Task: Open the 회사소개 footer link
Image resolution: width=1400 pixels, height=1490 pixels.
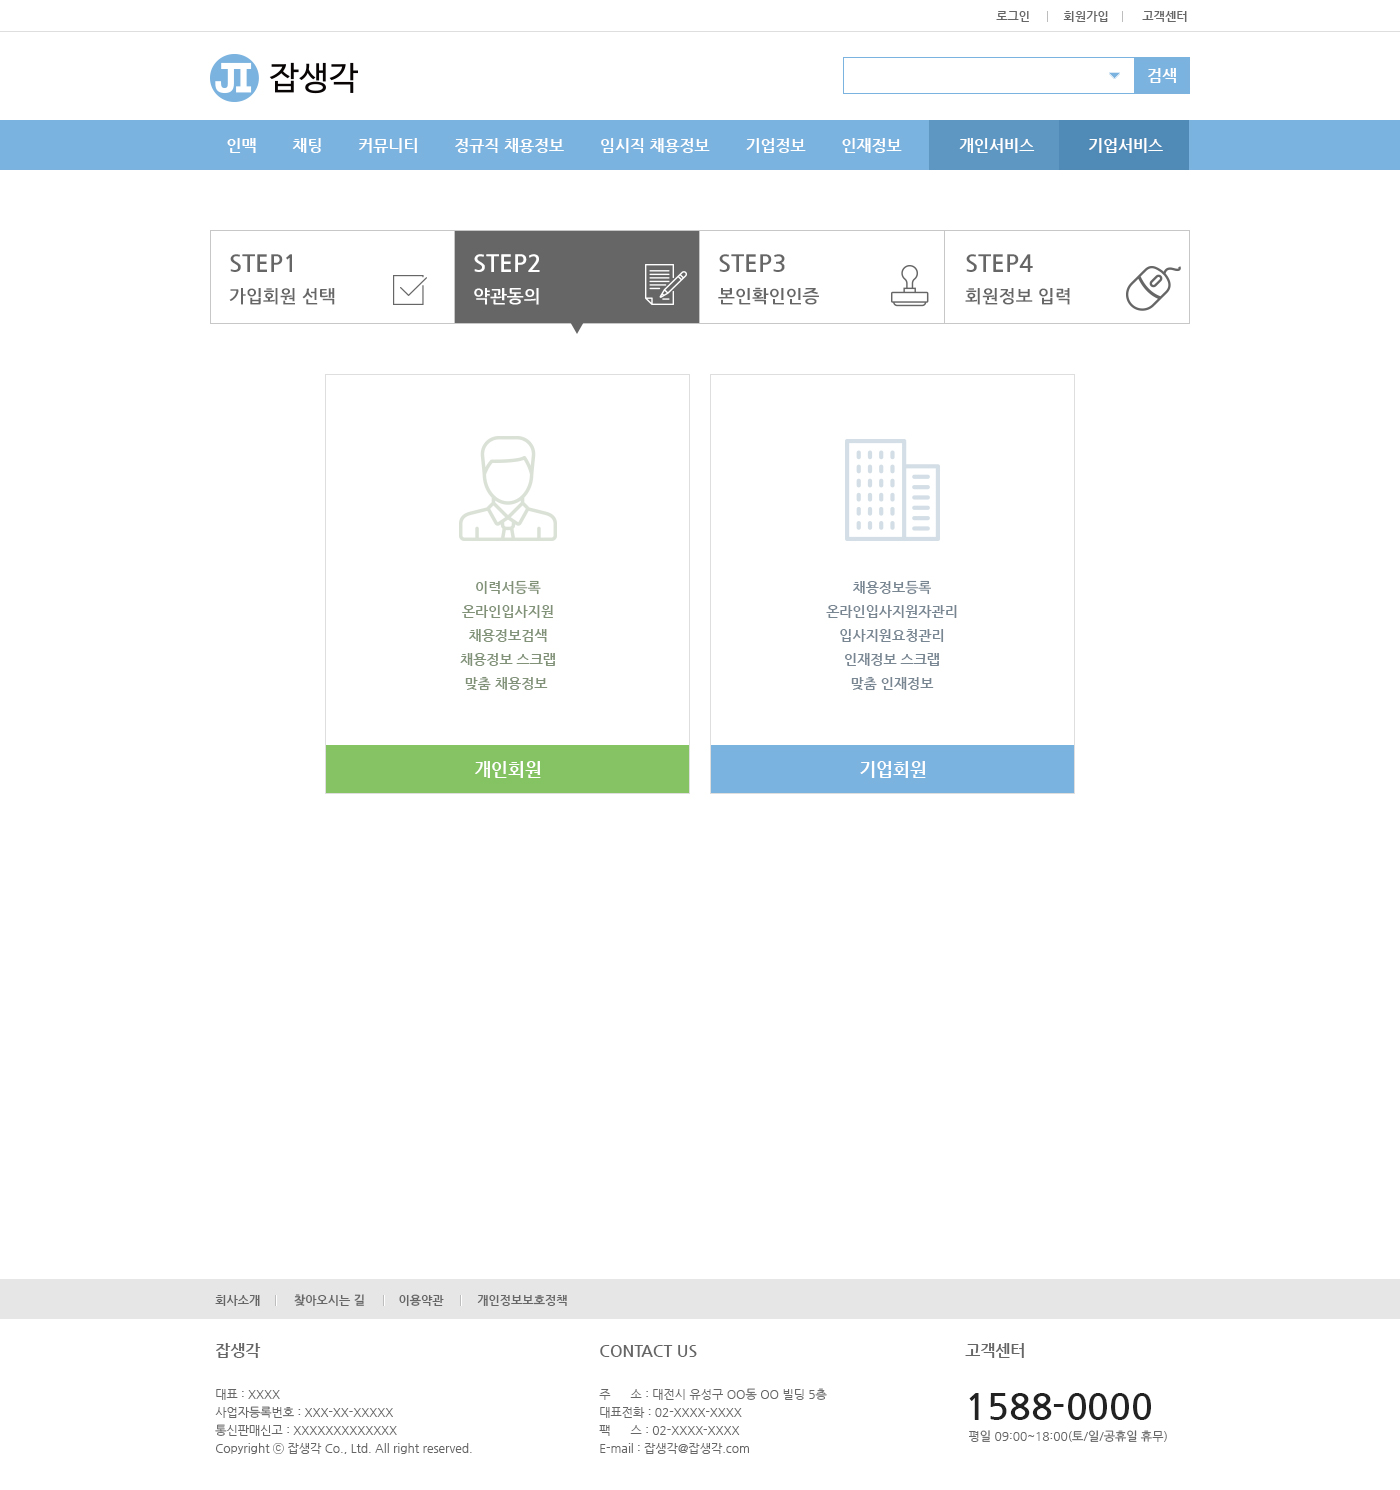Action: (238, 1300)
